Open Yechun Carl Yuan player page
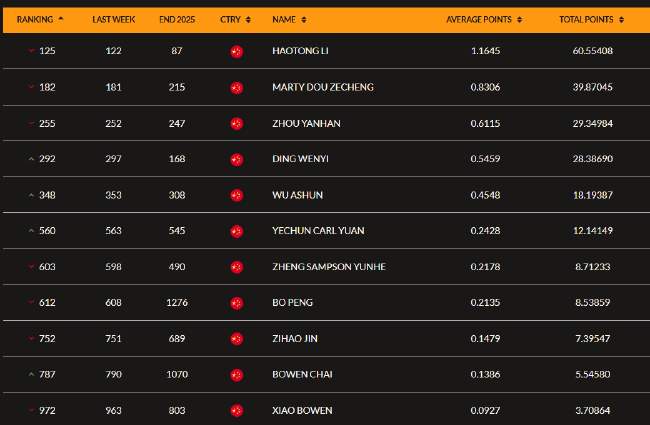650x425 pixels. pos(318,231)
